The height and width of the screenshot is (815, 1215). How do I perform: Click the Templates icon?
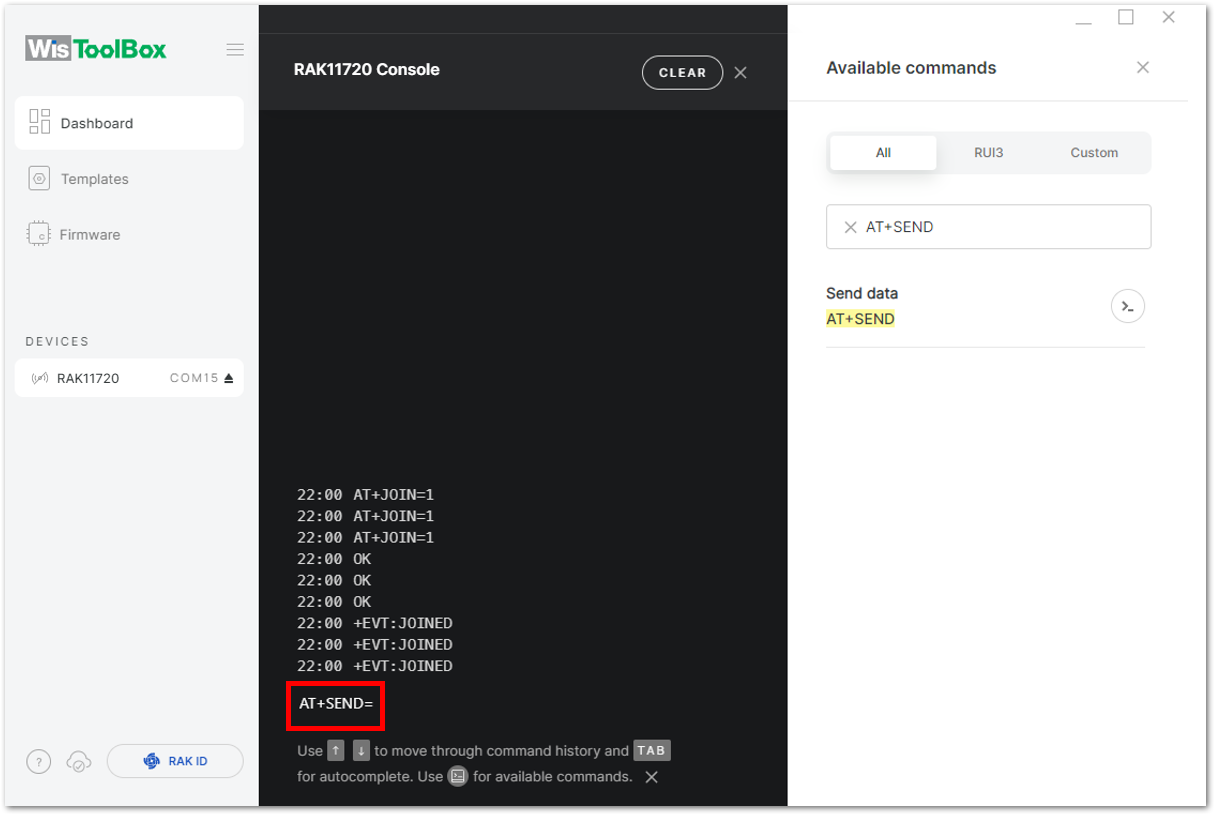[x=39, y=179]
